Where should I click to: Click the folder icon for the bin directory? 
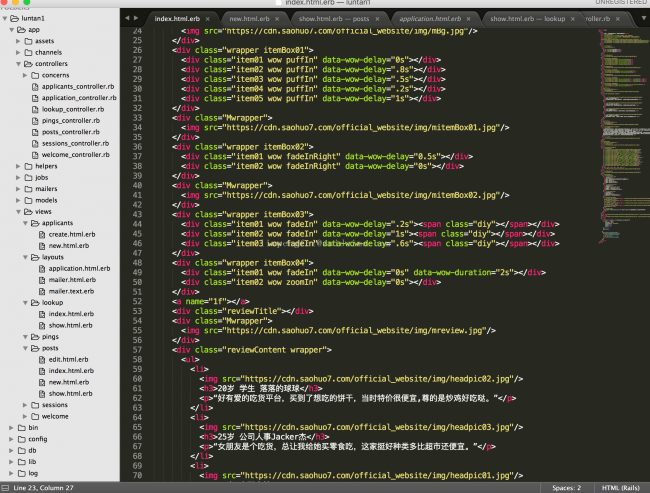[20, 427]
